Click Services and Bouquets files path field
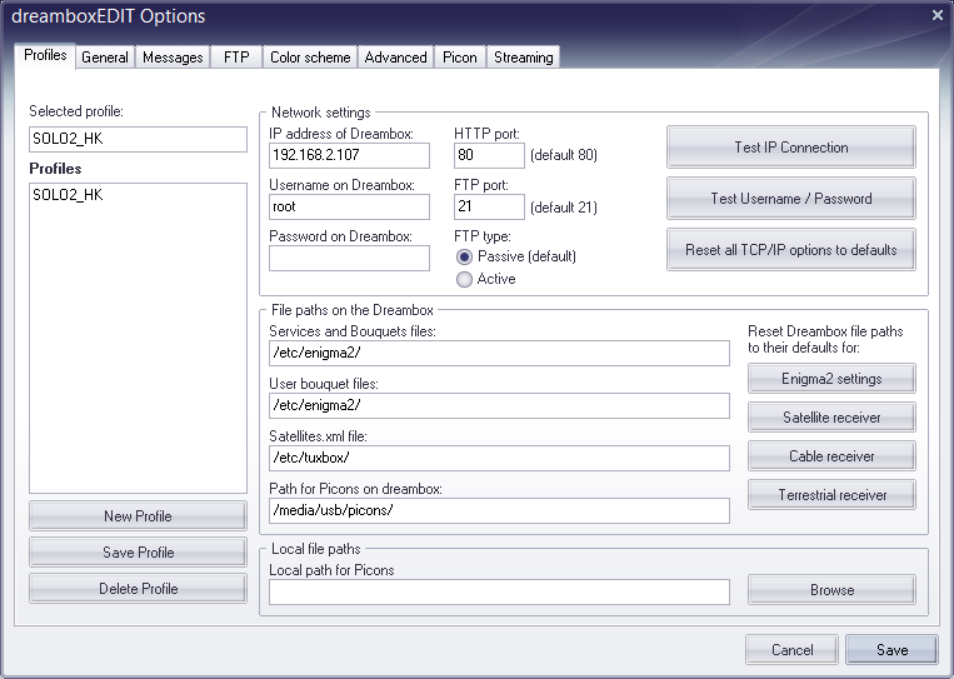This screenshot has width=954, height=679. pos(499,353)
